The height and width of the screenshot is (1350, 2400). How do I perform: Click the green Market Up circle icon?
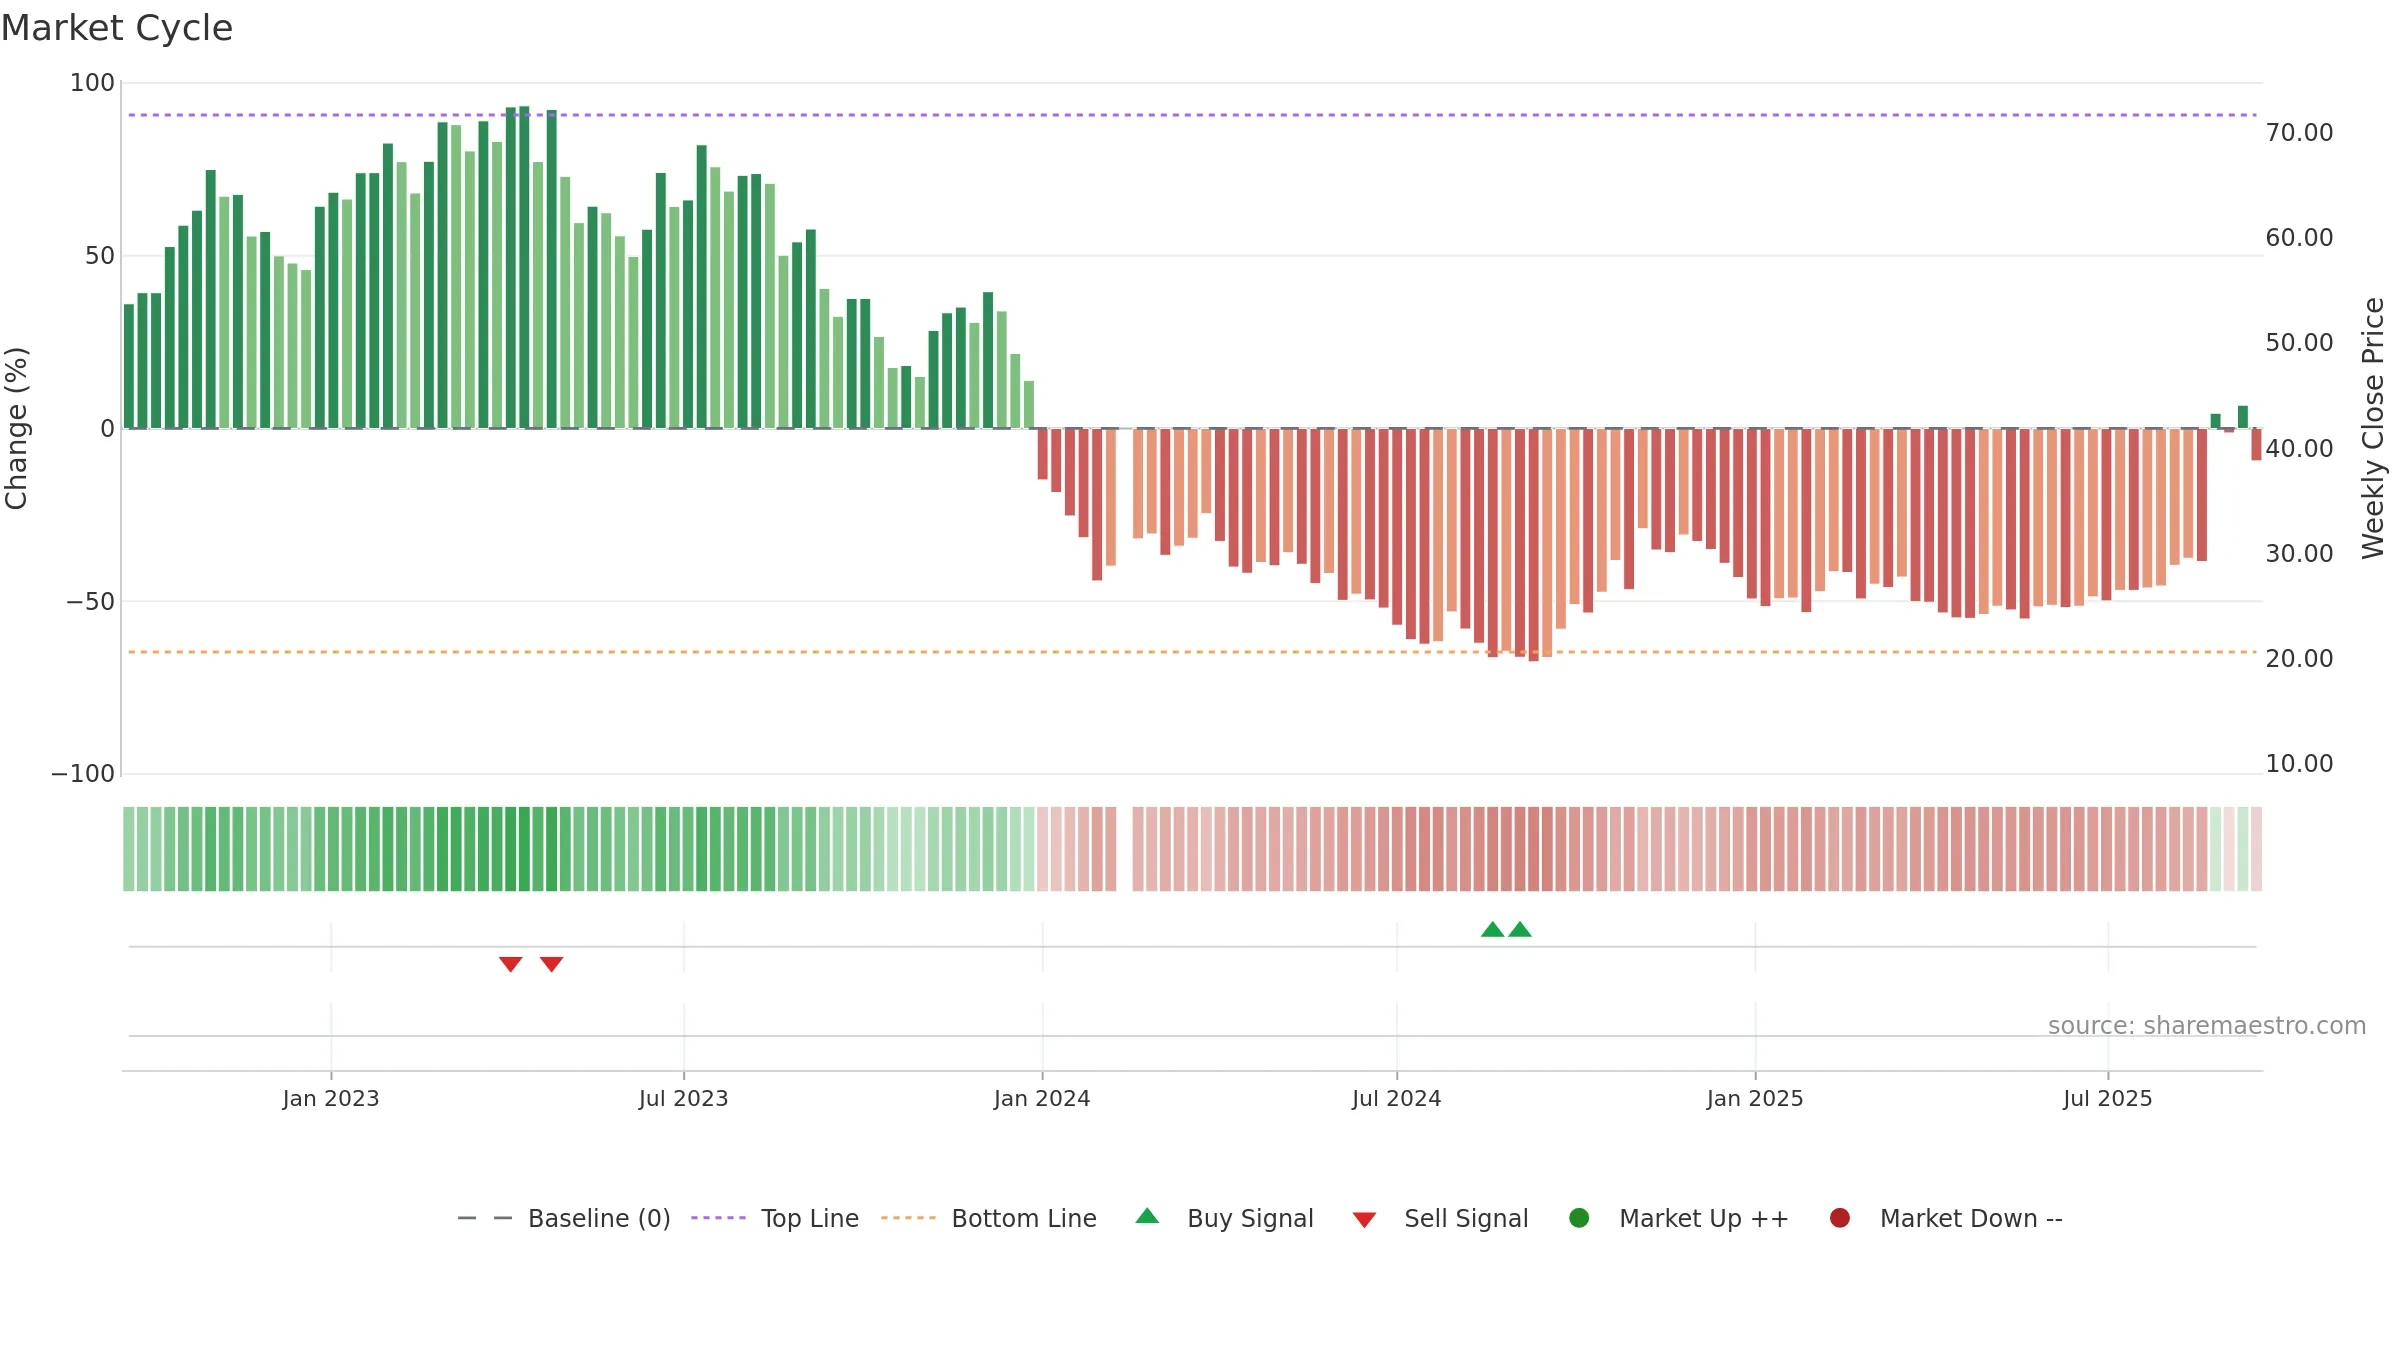[1579, 1218]
